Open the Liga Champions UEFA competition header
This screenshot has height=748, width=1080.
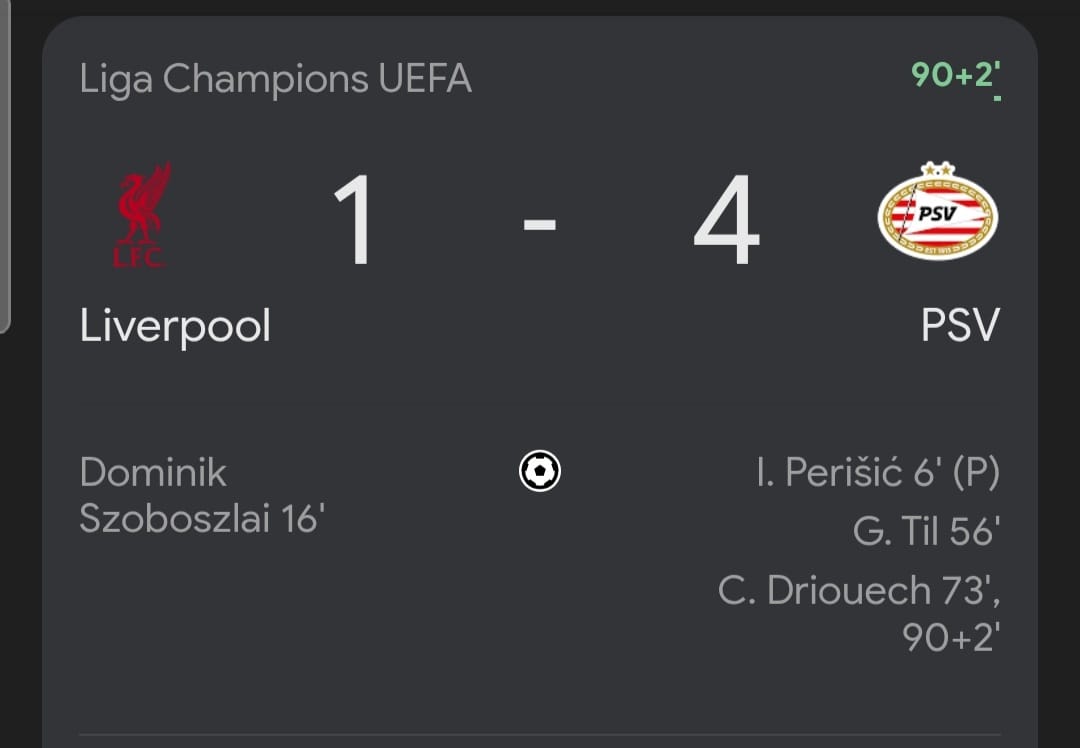[x=275, y=79]
